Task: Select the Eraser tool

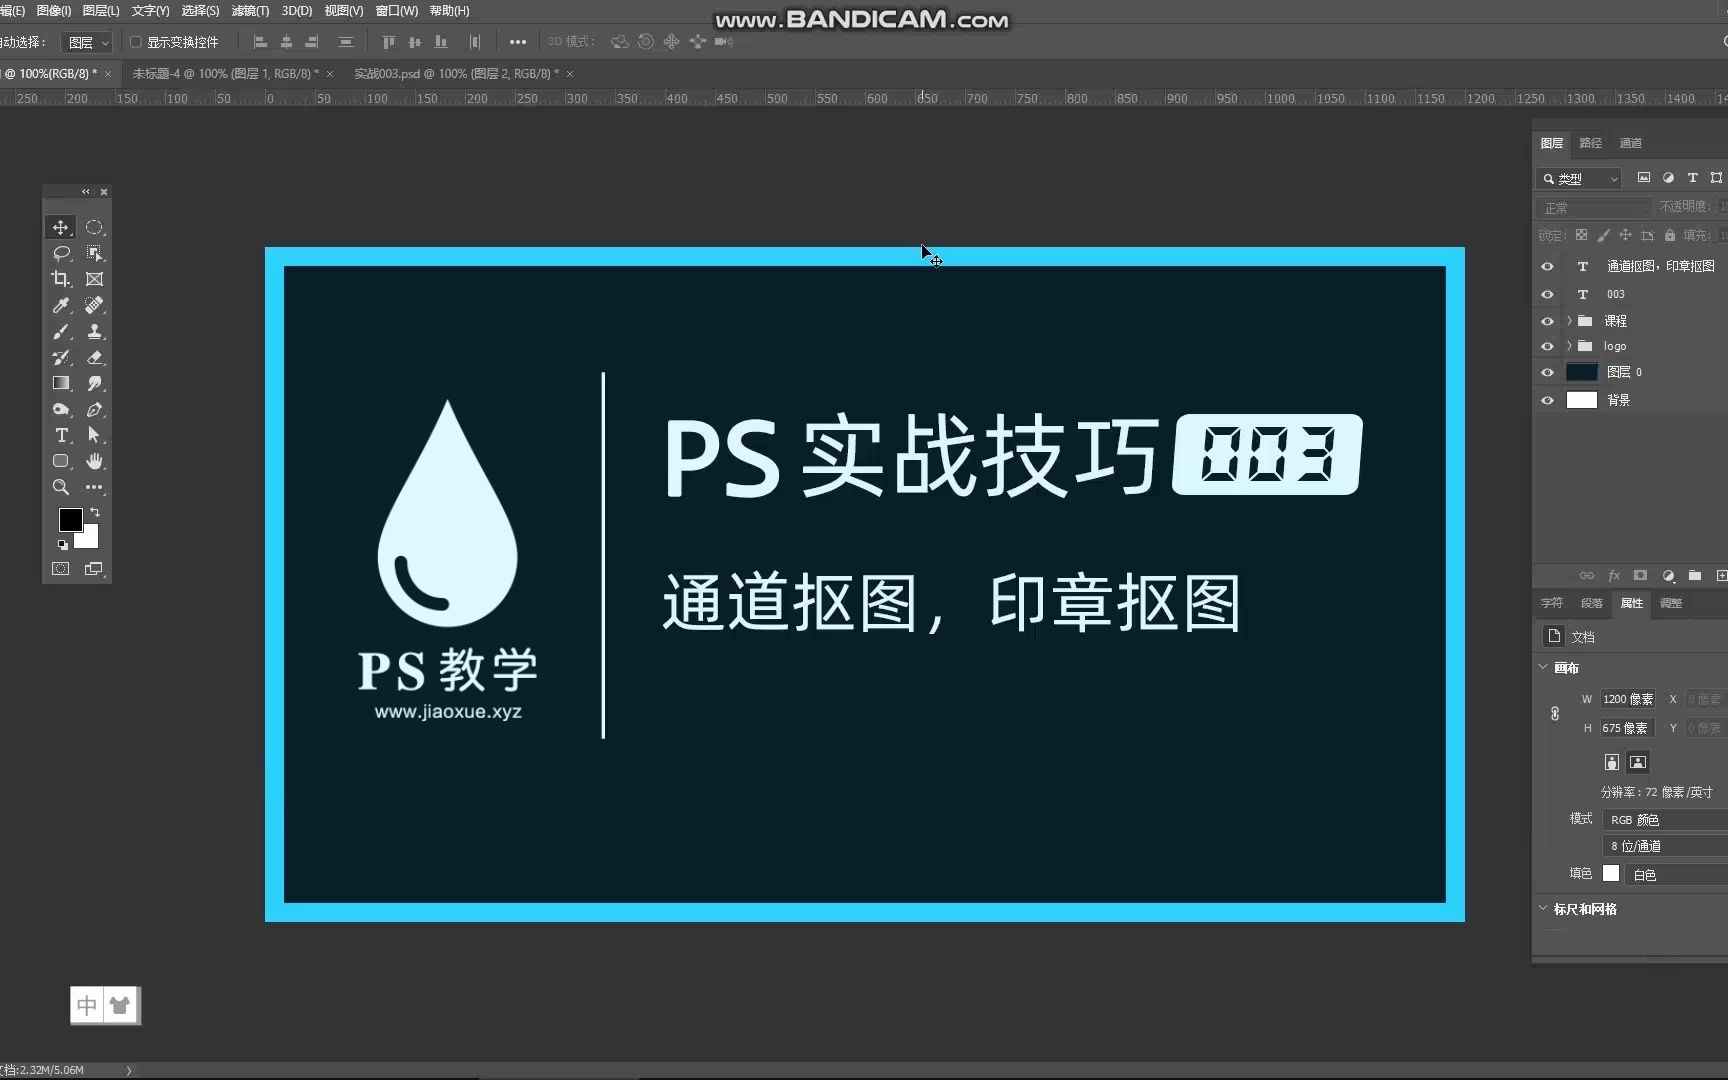Action: pyautogui.click(x=94, y=357)
